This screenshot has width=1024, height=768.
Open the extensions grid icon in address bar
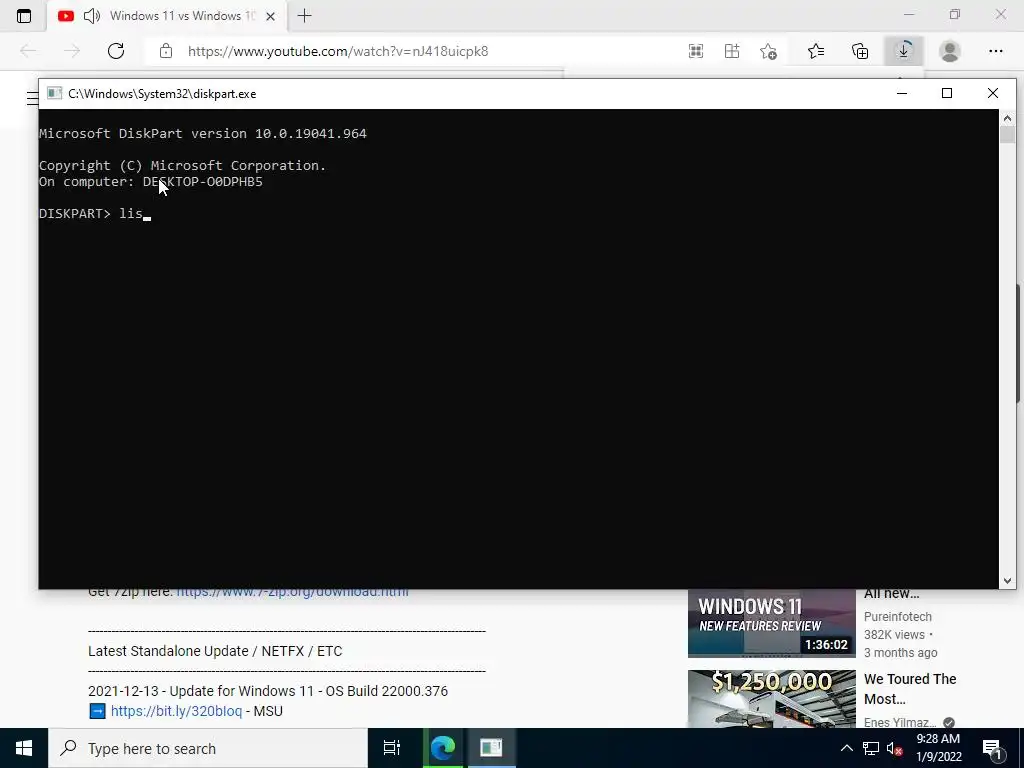[732, 51]
